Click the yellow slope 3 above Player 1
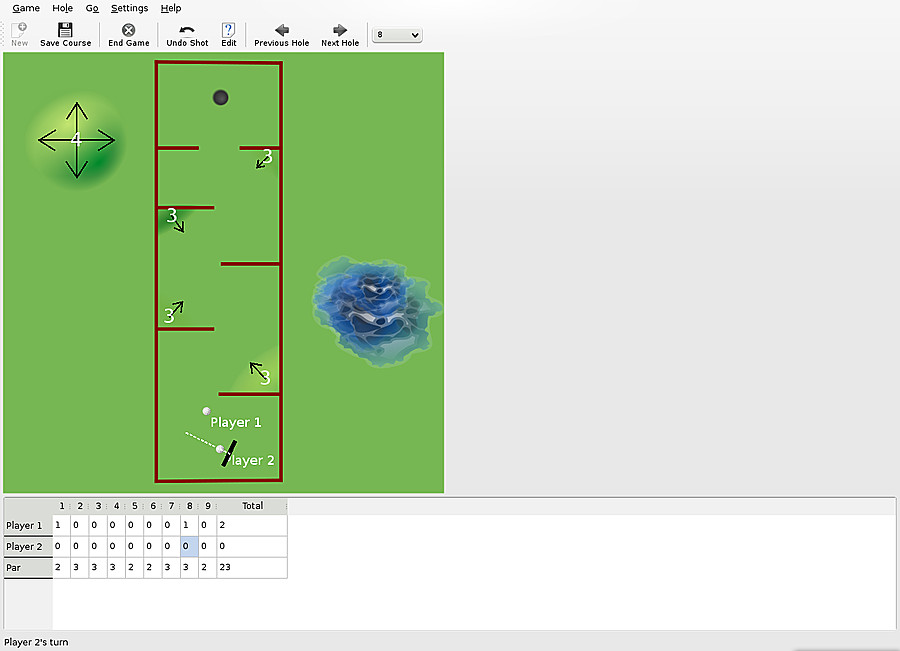Viewport: 900px width, 651px height. click(257, 371)
